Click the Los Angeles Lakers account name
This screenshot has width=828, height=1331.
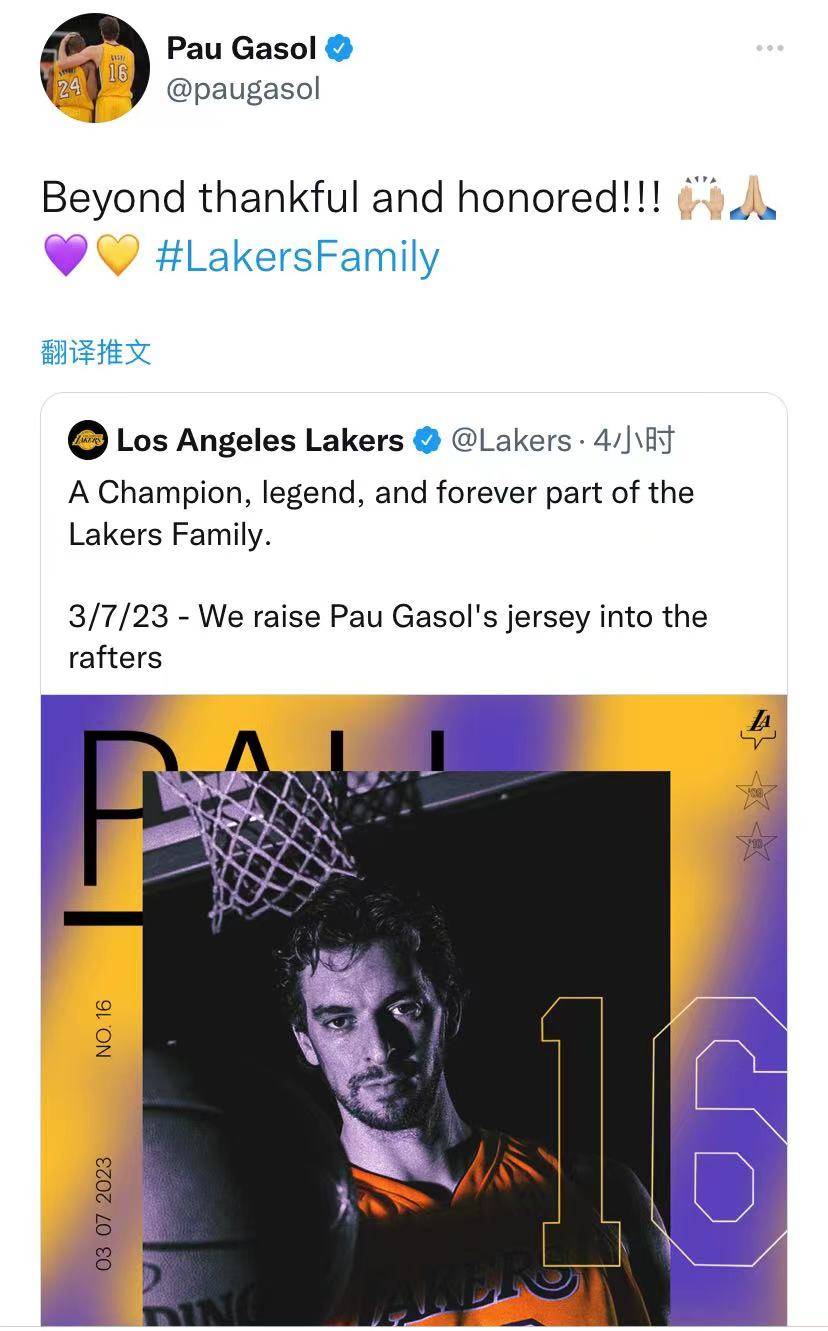pyautogui.click(x=260, y=440)
